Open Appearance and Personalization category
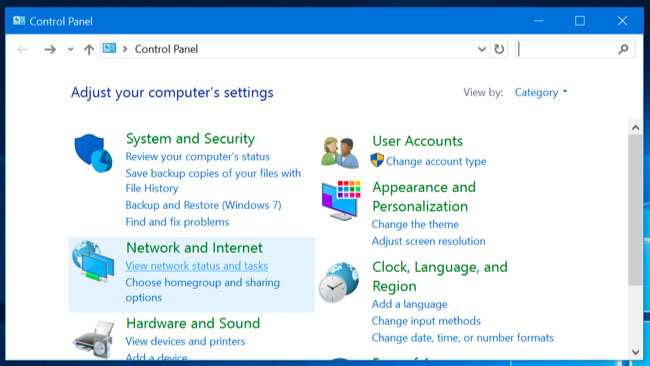 [424, 196]
